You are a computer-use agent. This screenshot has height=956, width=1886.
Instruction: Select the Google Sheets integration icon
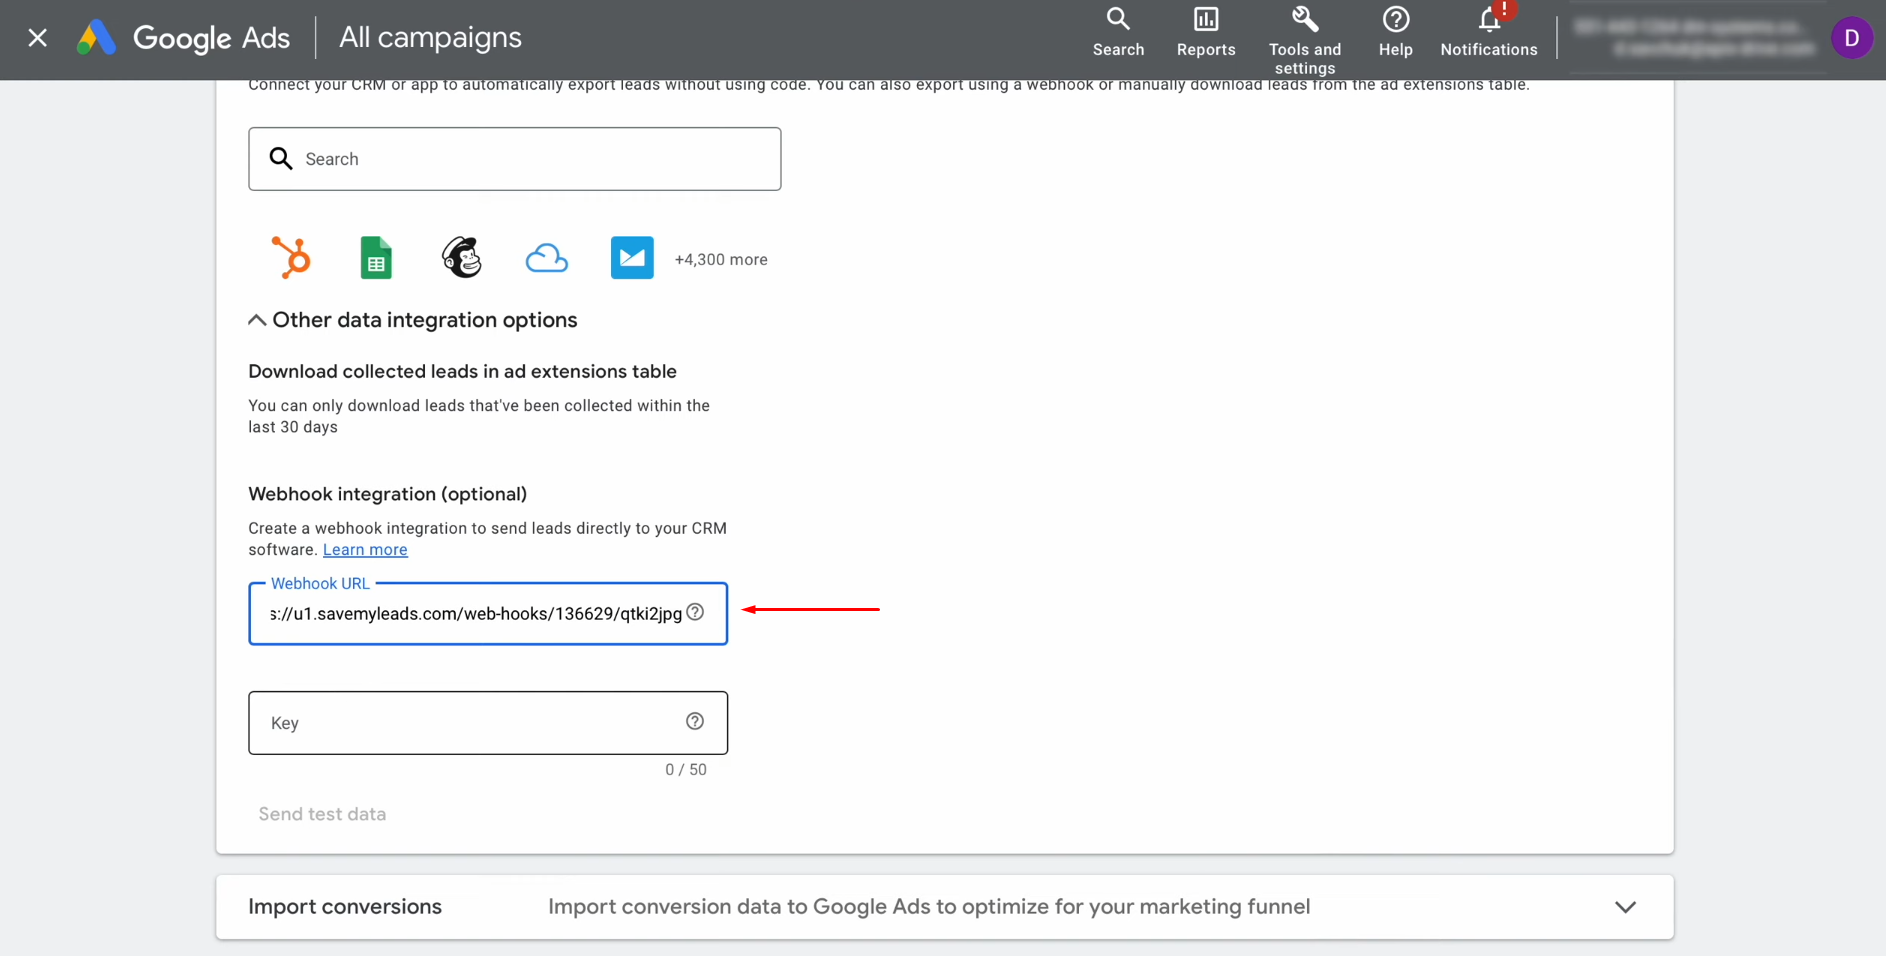[376, 258]
